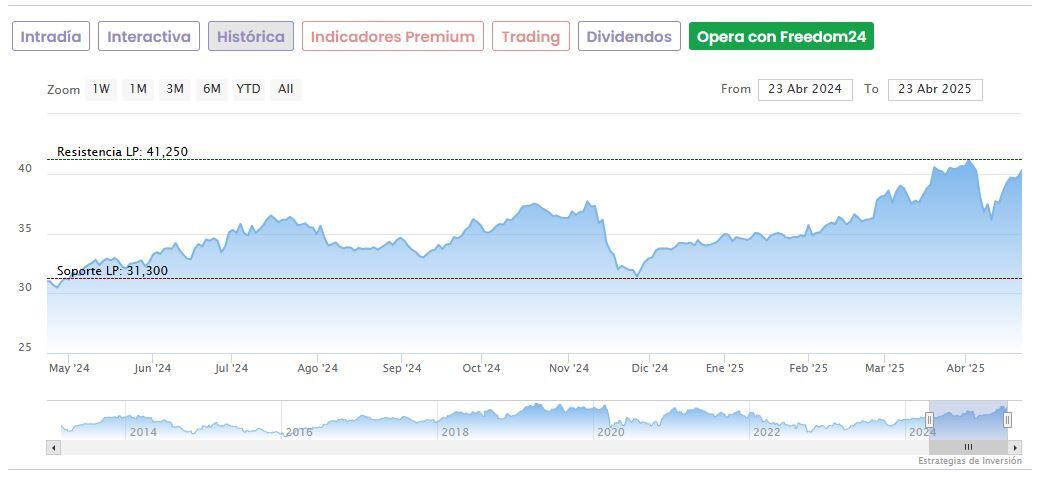Click the scrollbar right arrow
This screenshot has width=1038, height=478.
[1015, 447]
